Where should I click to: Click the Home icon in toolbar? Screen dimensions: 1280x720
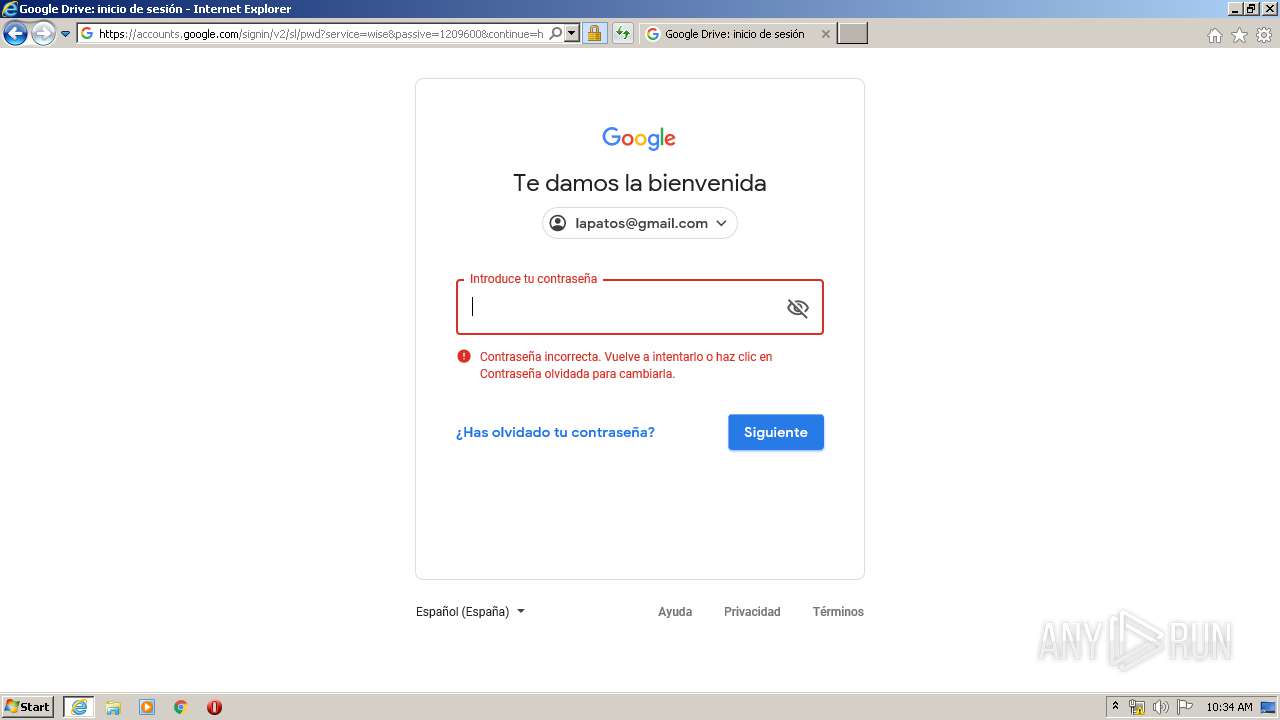(x=1214, y=35)
